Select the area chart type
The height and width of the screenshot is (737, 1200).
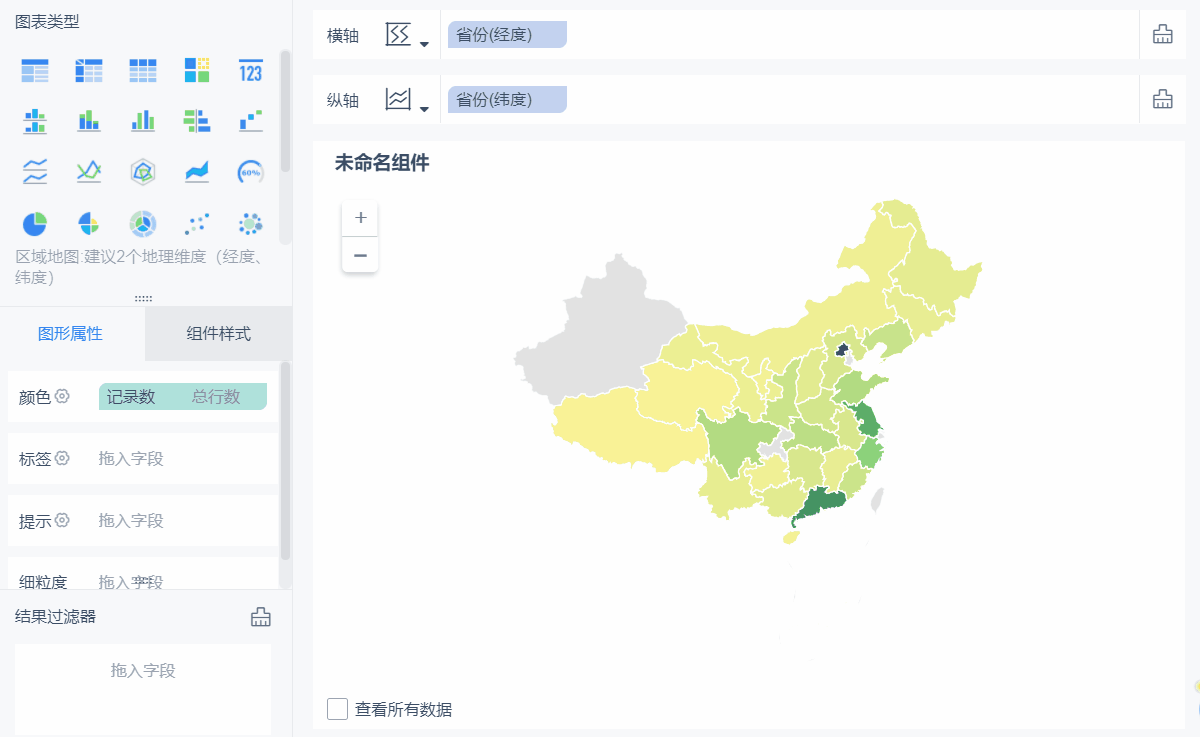tap(196, 172)
